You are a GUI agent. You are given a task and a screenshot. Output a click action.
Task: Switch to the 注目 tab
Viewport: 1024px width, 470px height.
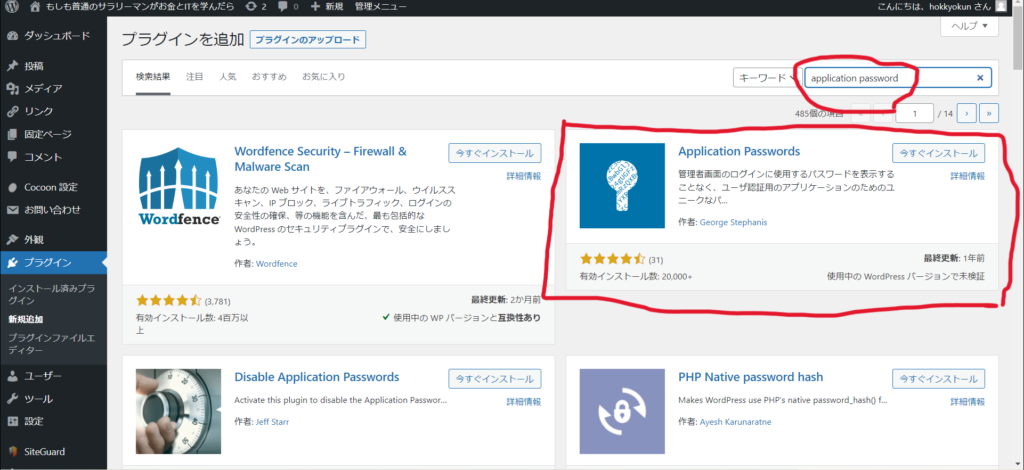coord(195,76)
